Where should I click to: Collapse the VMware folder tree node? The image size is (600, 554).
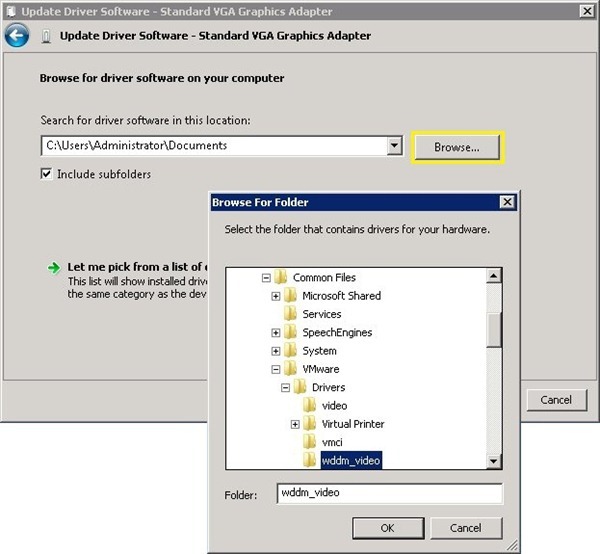[276, 369]
